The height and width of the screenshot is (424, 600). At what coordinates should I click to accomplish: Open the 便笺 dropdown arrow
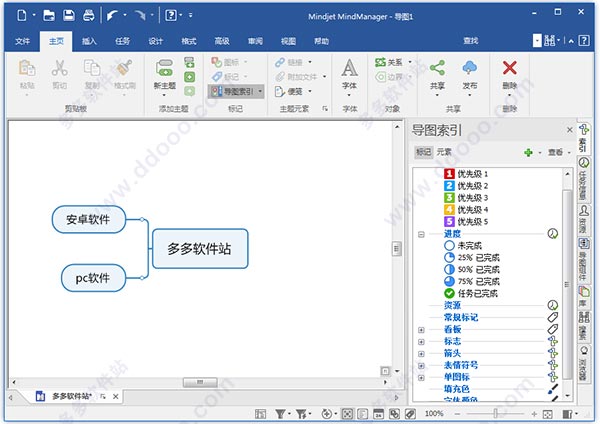[310, 91]
